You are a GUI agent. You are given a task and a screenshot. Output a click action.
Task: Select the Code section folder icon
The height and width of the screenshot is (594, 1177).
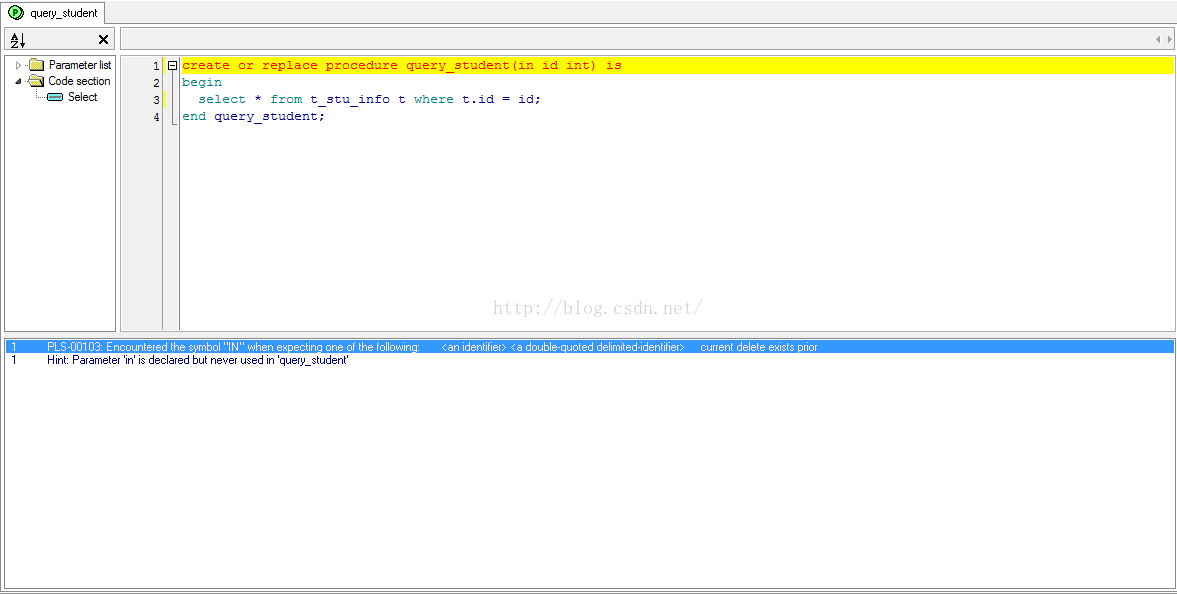(37, 81)
